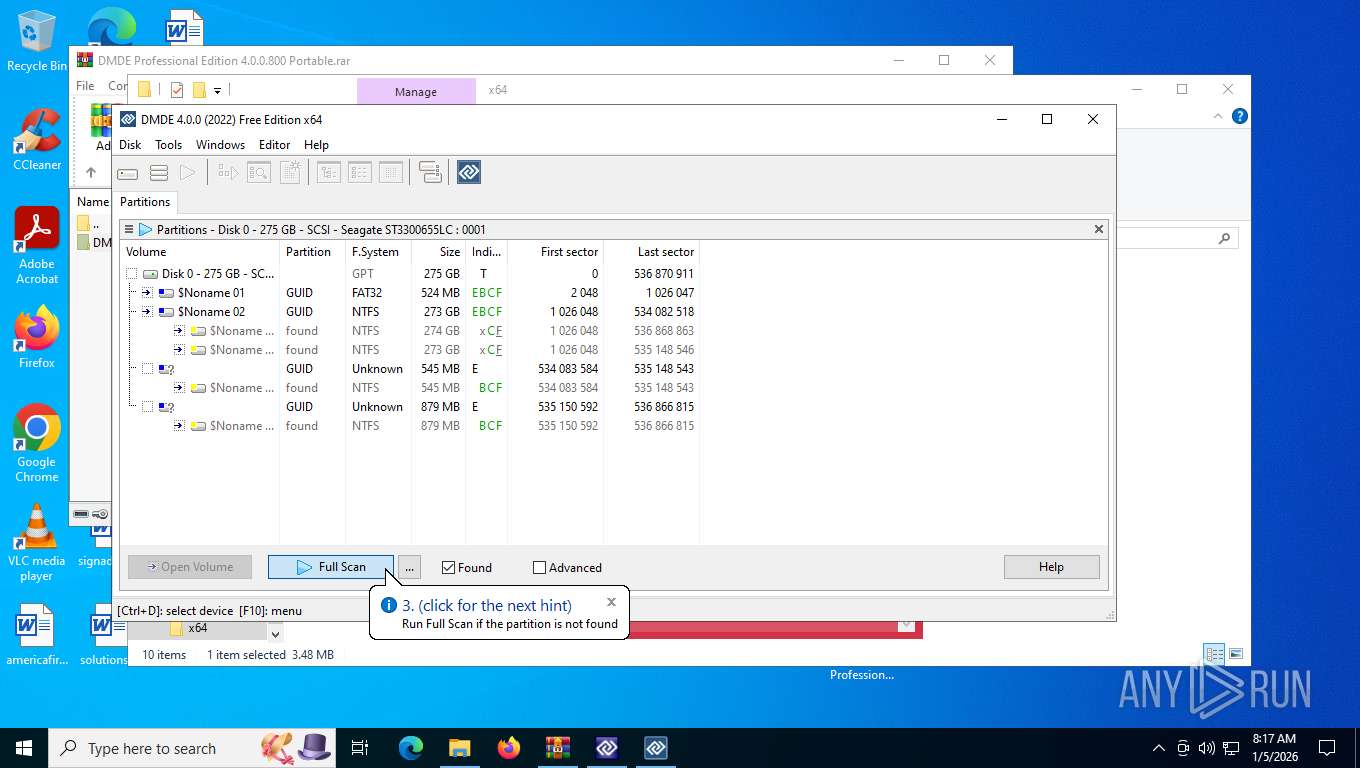Viewport: 1360px width, 768px height.
Task: Open Full Scan options ellipsis button
Action: [x=409, y=567]
